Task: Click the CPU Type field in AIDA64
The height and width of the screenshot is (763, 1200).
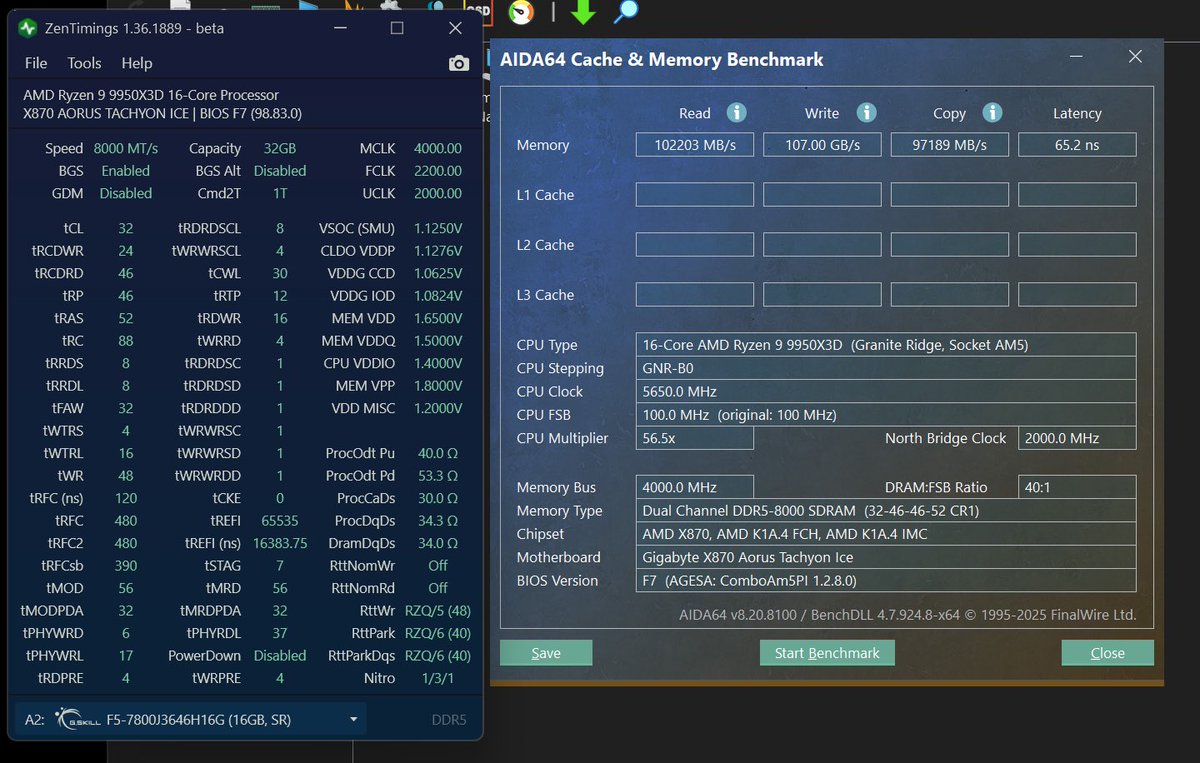Action: (x=886, y=345)
